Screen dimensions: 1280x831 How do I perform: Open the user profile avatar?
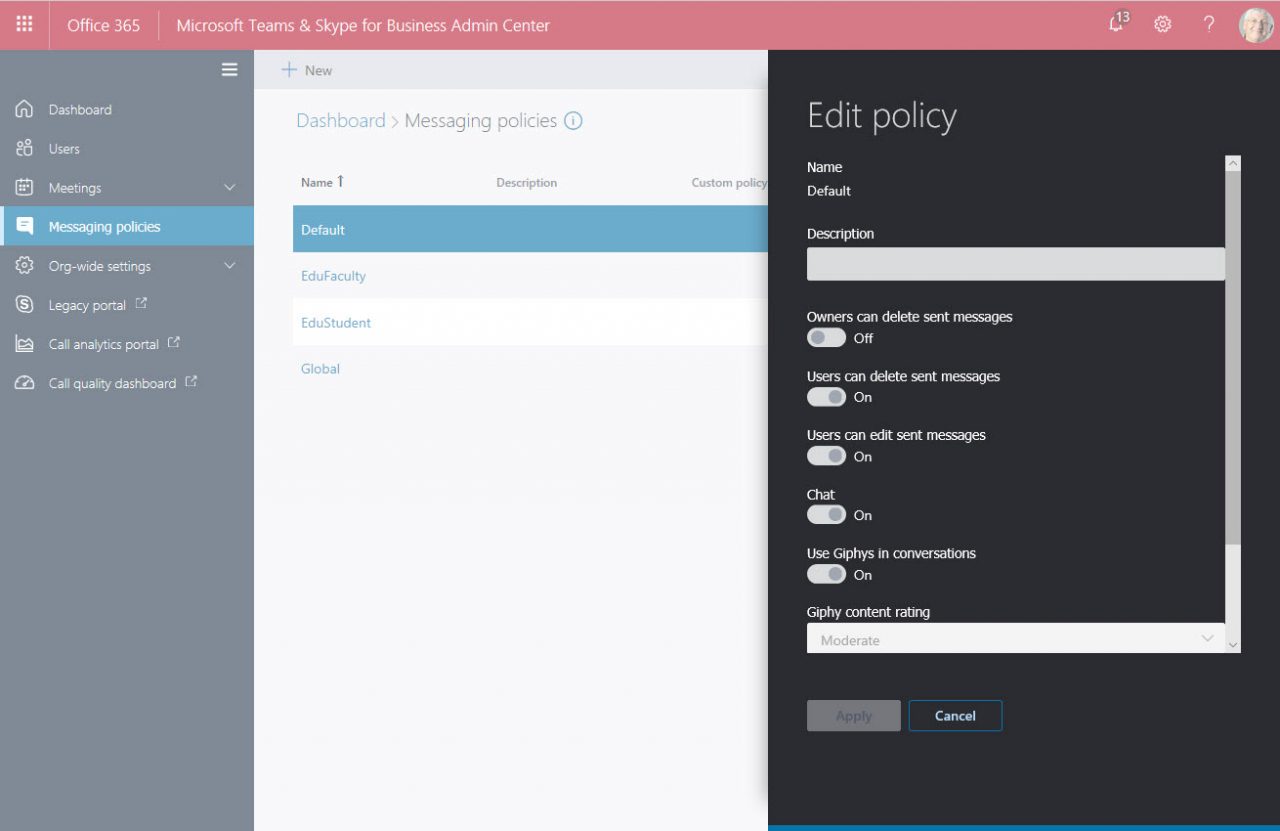click(1256, 25)
